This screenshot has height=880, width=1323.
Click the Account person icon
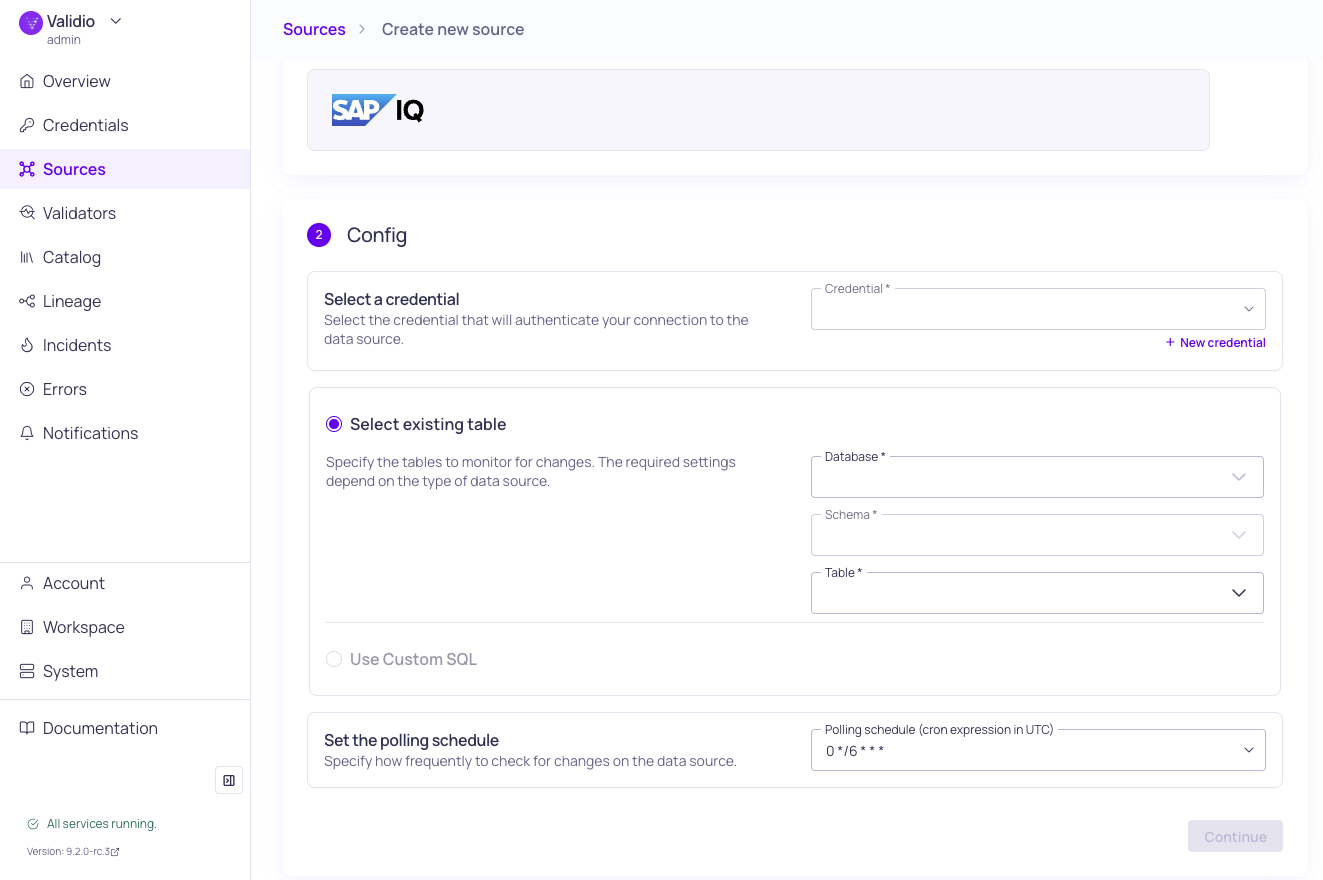tap(27, 583)
